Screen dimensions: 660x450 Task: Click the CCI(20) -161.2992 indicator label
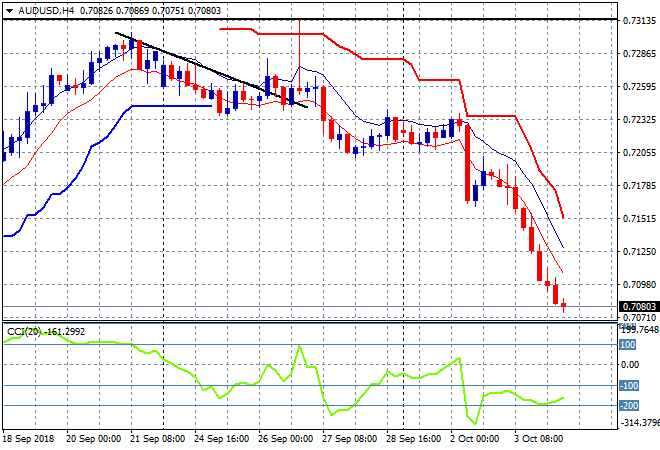[46, 332]
